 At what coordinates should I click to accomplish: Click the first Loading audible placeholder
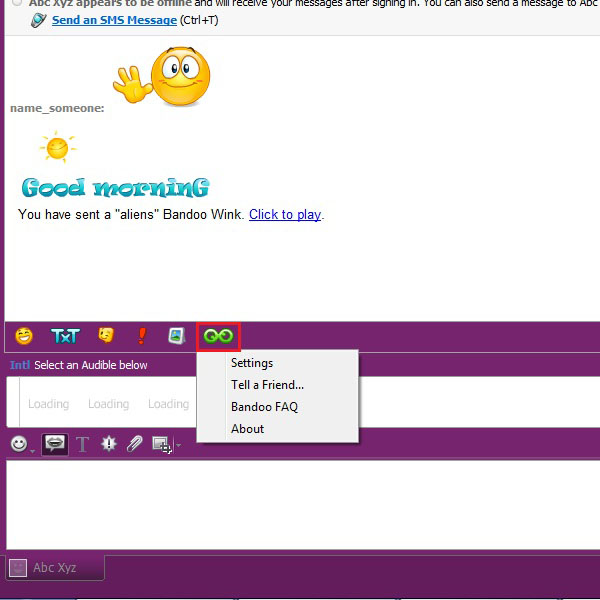(49, 404)
